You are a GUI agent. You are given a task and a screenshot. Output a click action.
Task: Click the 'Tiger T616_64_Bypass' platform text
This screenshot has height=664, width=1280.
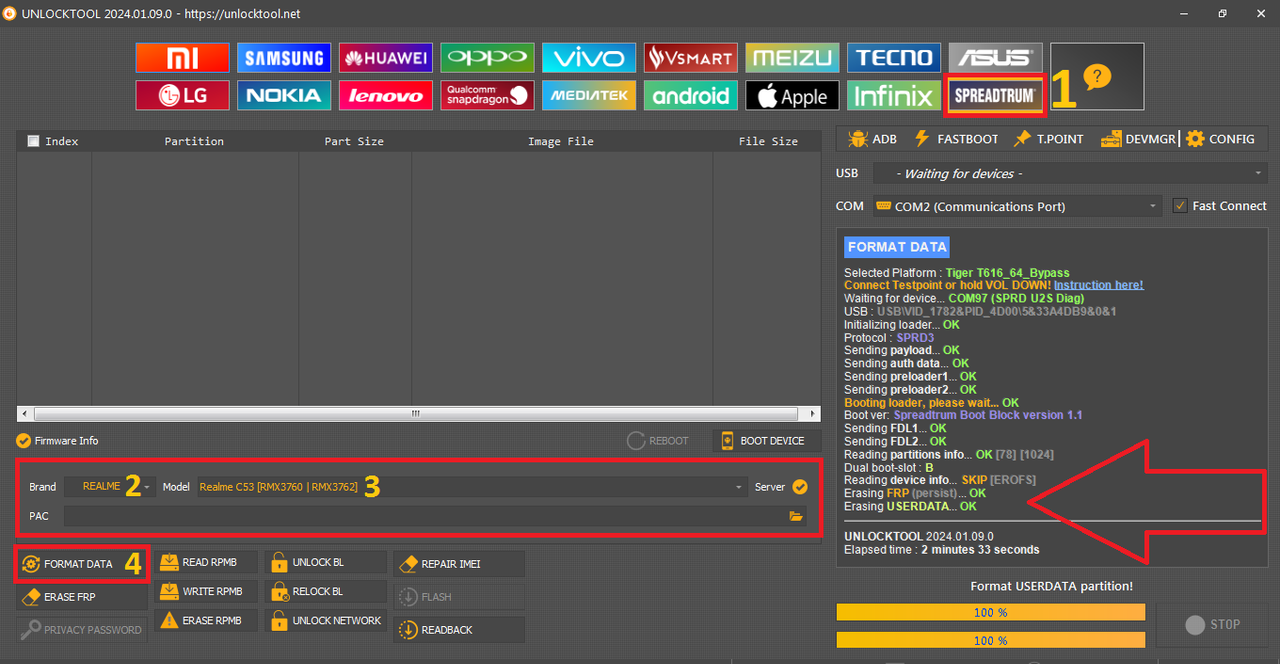1007,272
